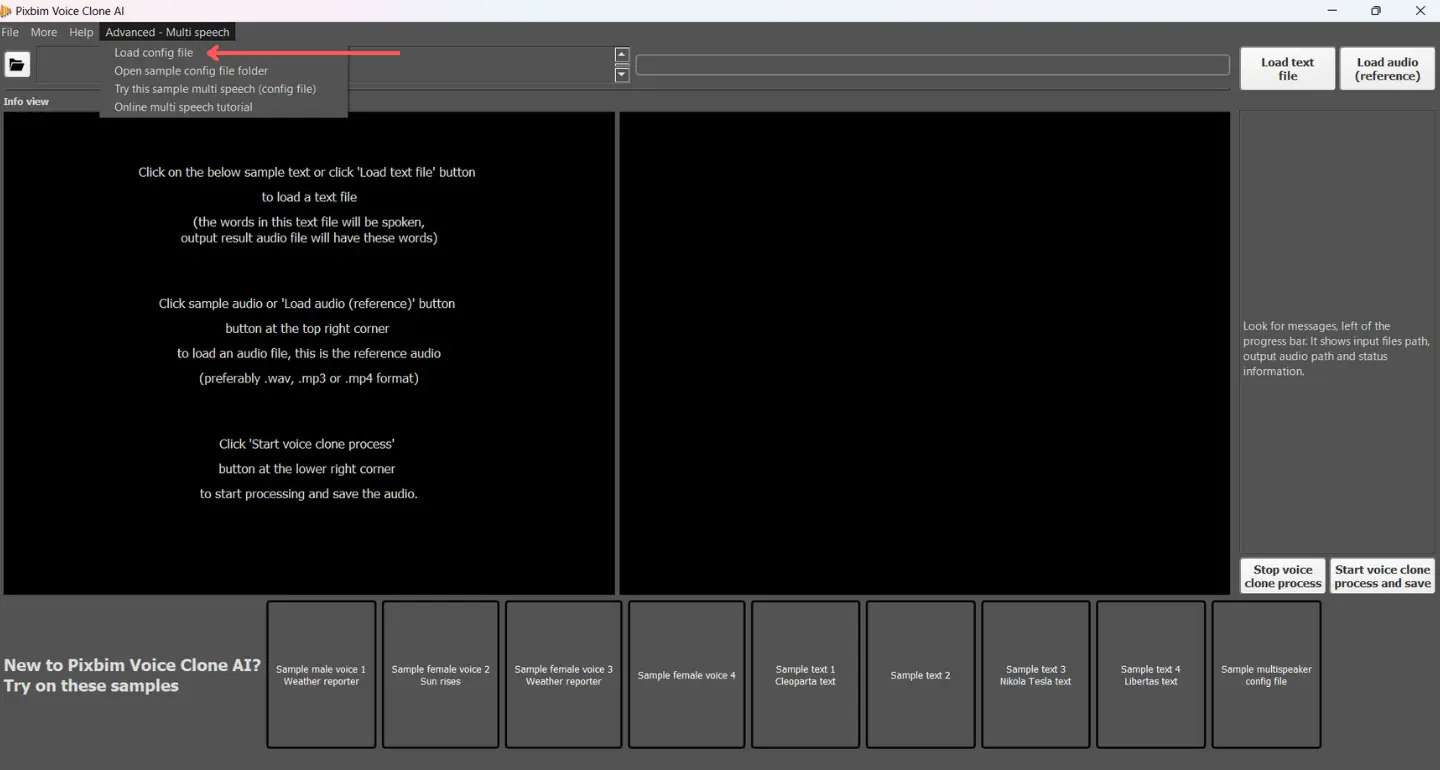Image resolution: width=1440 pixels, height=770 pixels.
Task: Open the More menu
Action: (x=44, y=32)
